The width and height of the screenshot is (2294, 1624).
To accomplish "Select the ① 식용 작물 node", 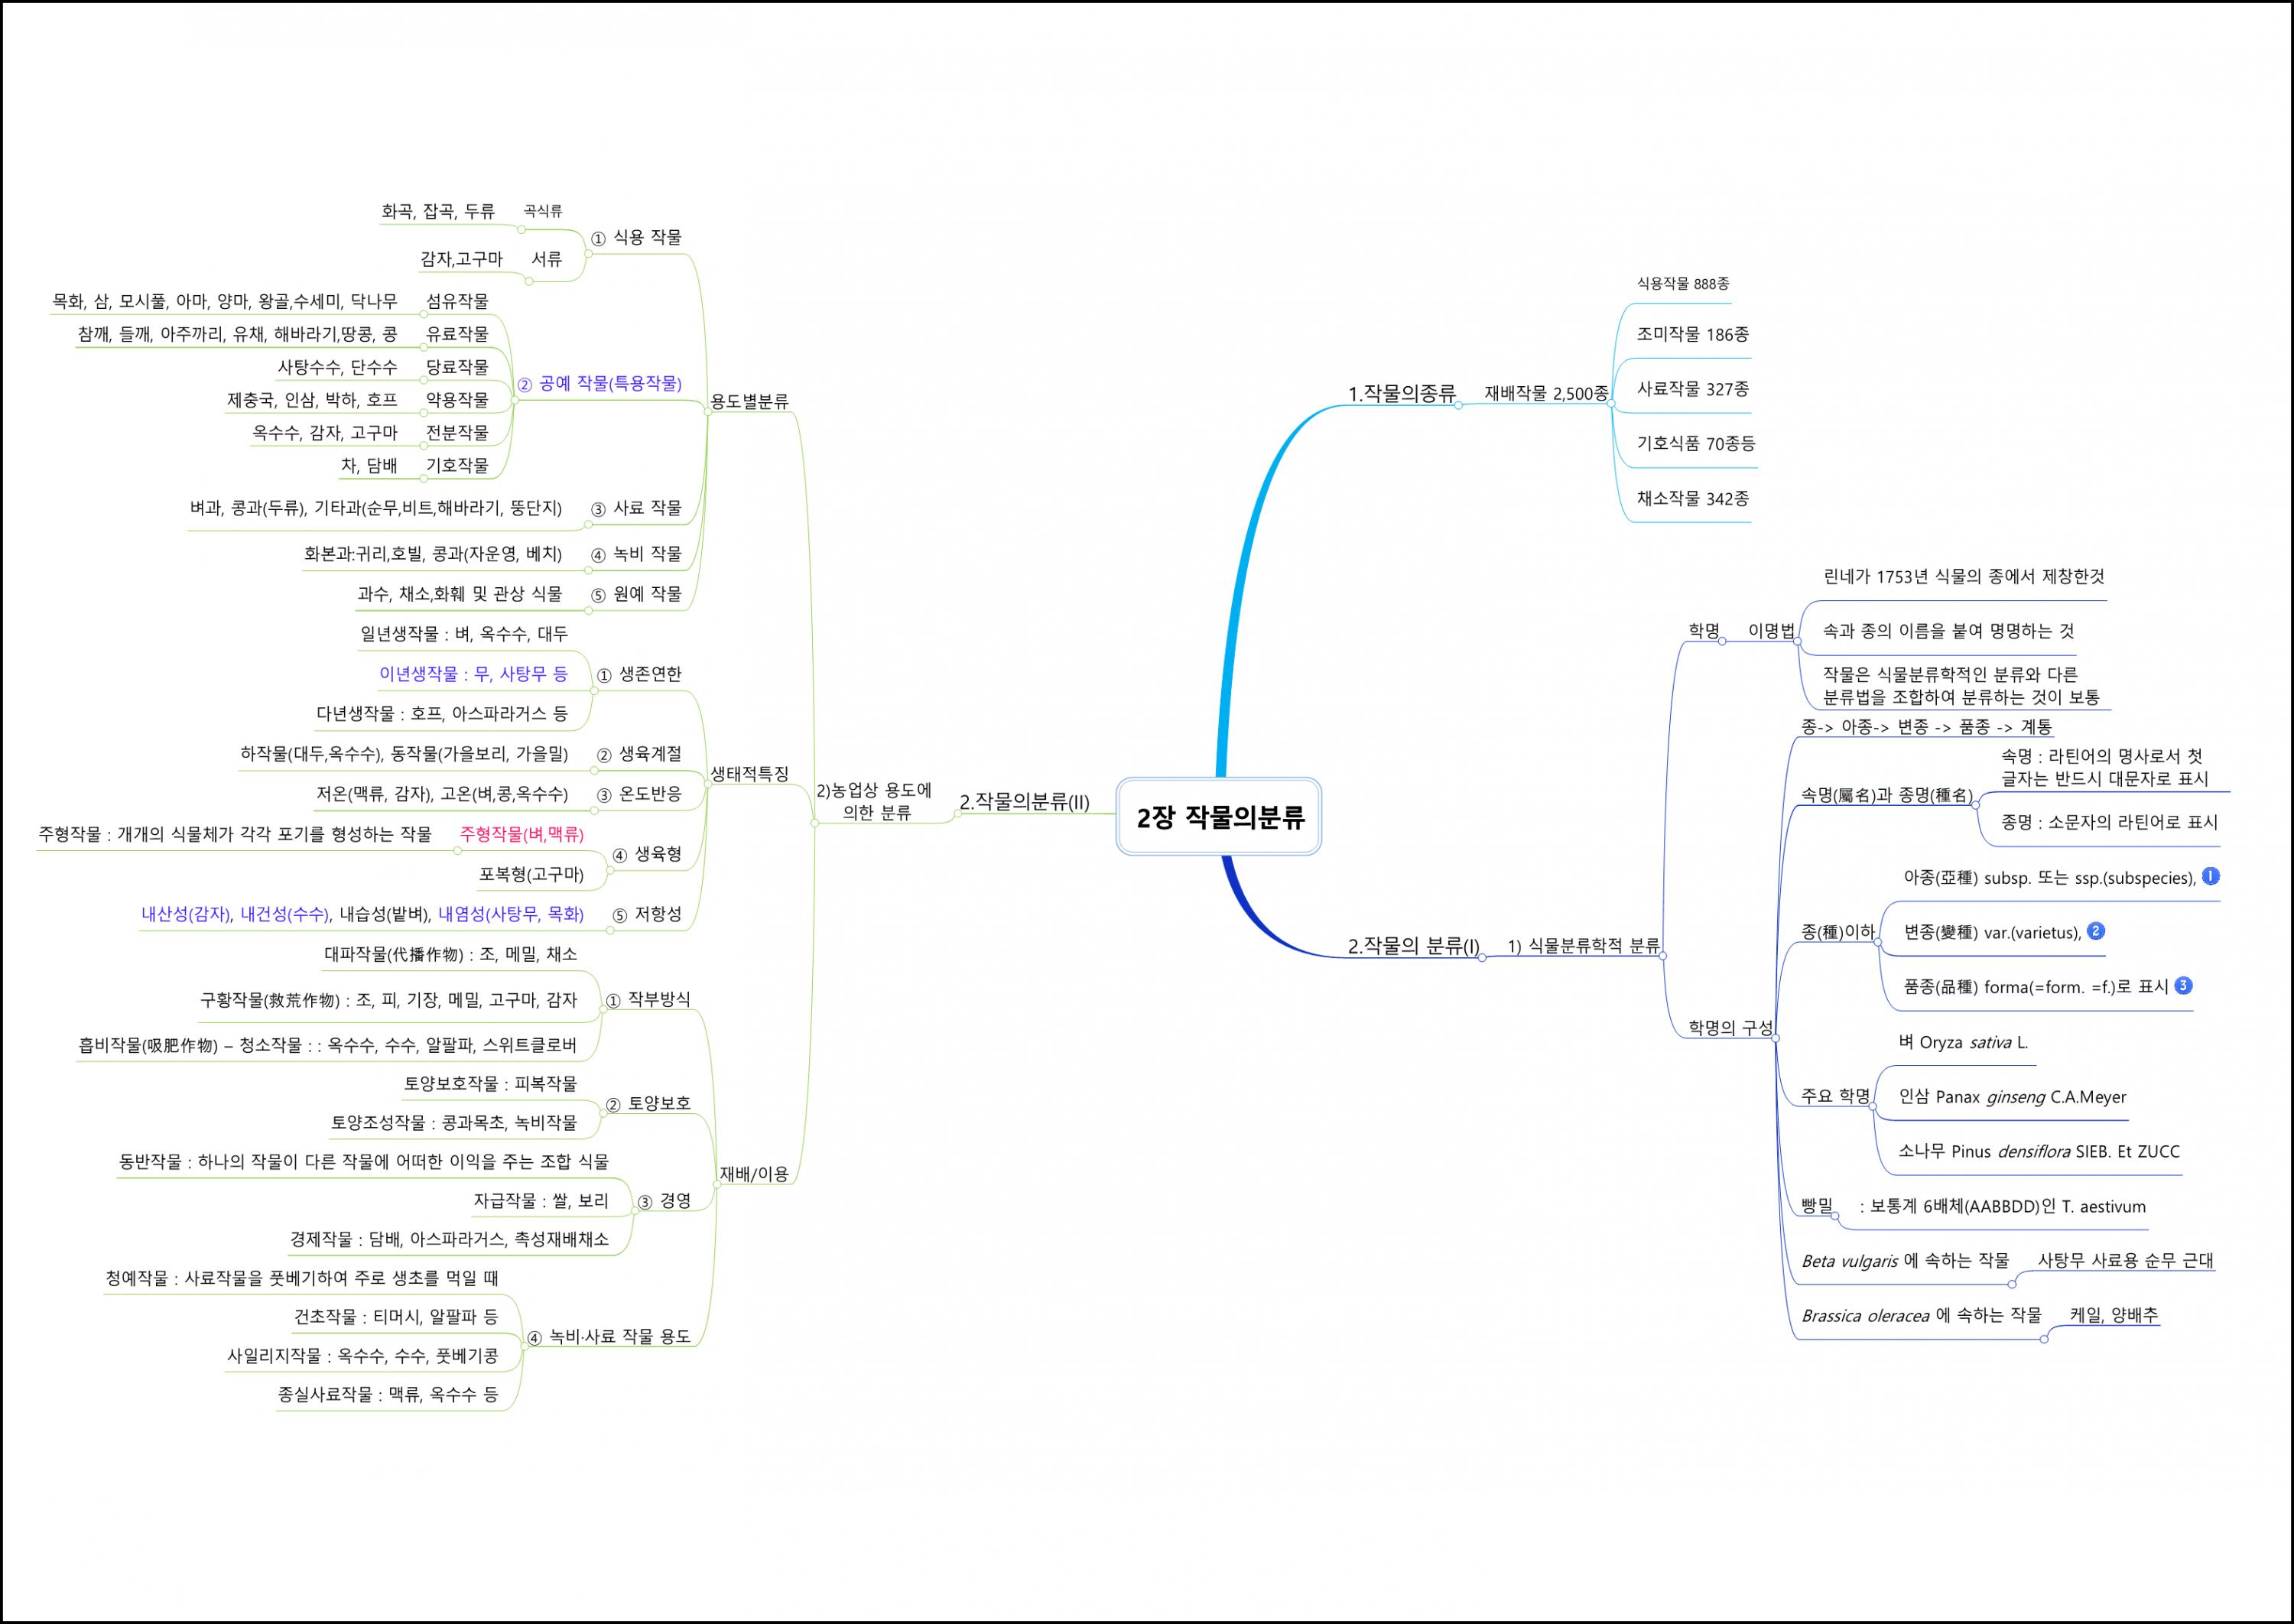I will pos(636,237).
